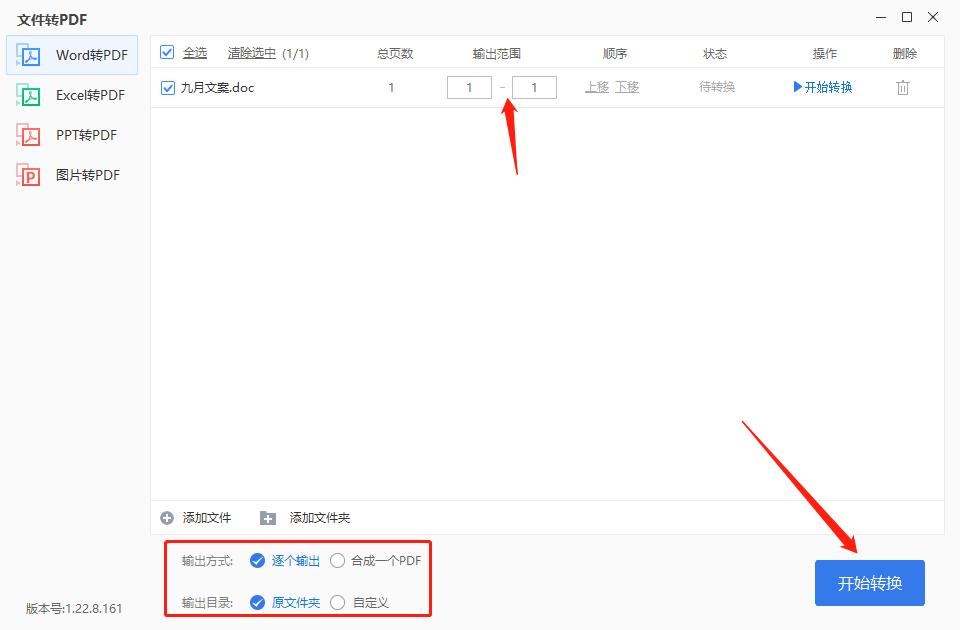The height and width of the screenshot is (630, 960).
Task: Click the 清除选中 link
Action: tap(251, 53)
